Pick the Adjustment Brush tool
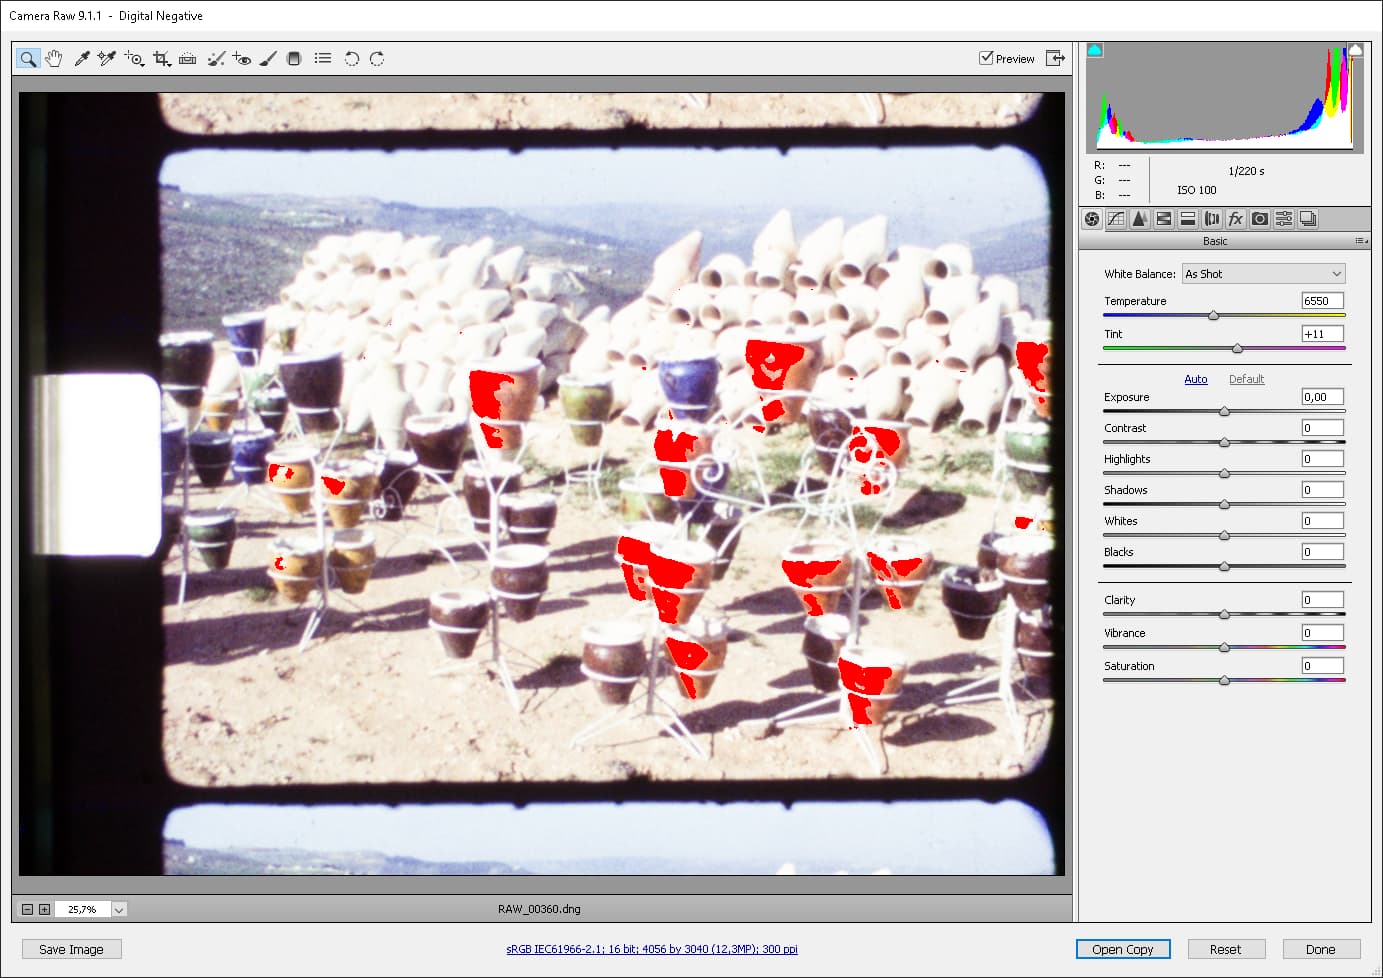 coord(268,59)
